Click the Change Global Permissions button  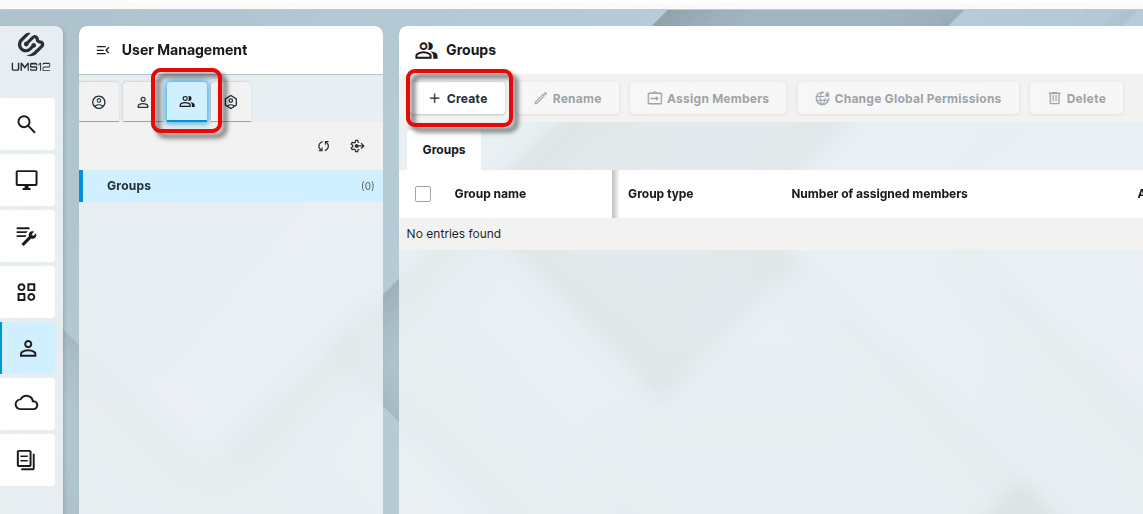[908, 99]
